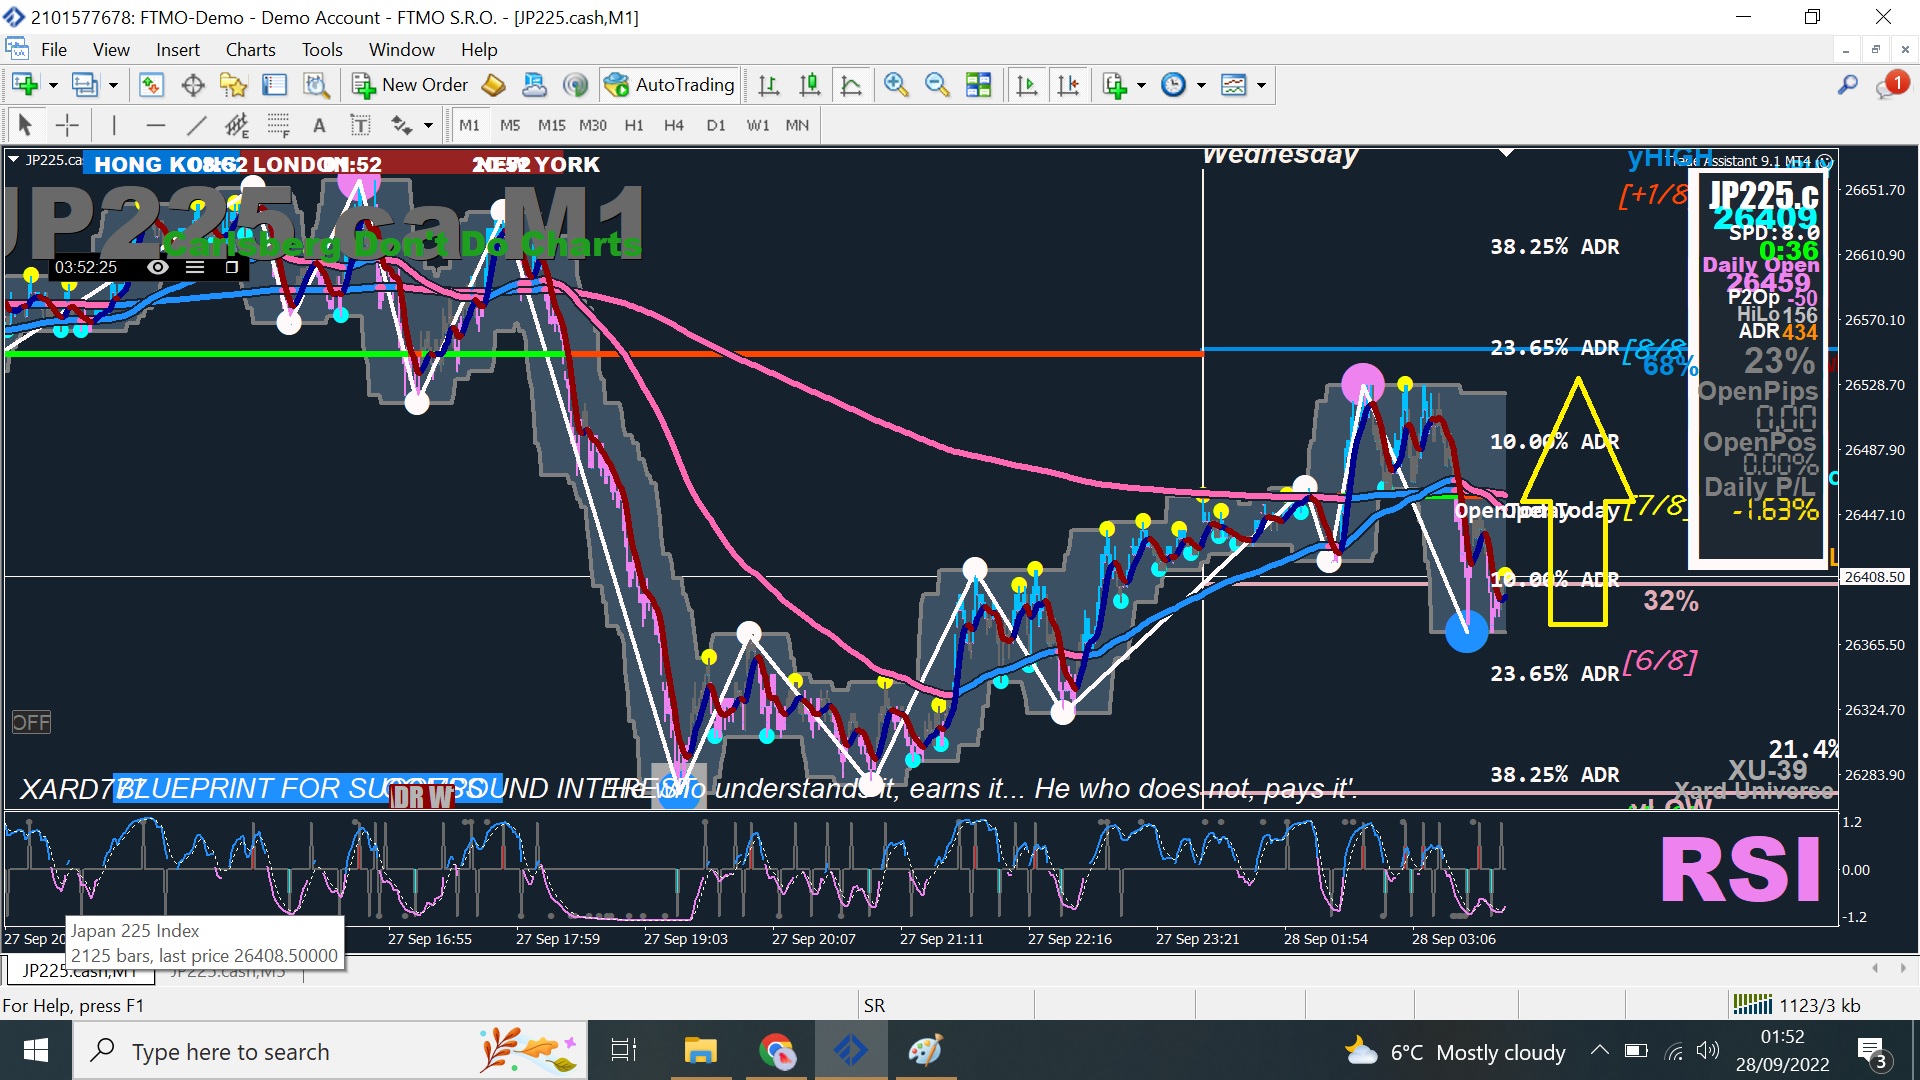This screenshot has width=1920, height=1080.
Task: Toggle the eye visibility icon on chart
Action: coord(157,267)
